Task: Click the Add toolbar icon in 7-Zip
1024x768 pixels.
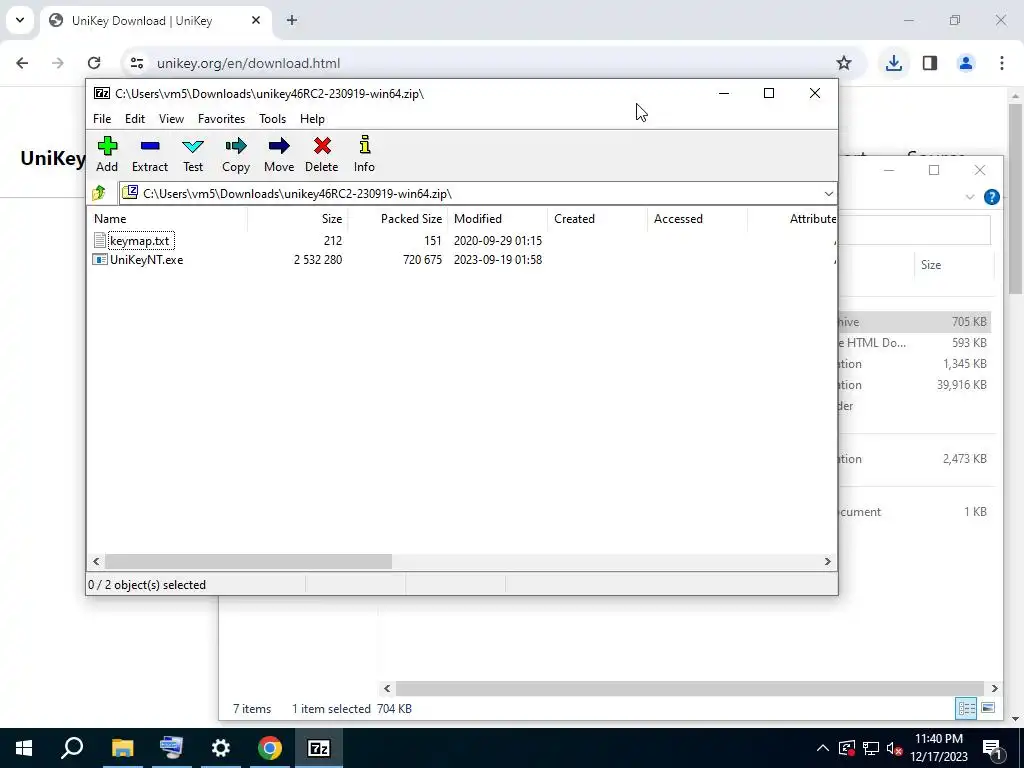Action: 107,155
